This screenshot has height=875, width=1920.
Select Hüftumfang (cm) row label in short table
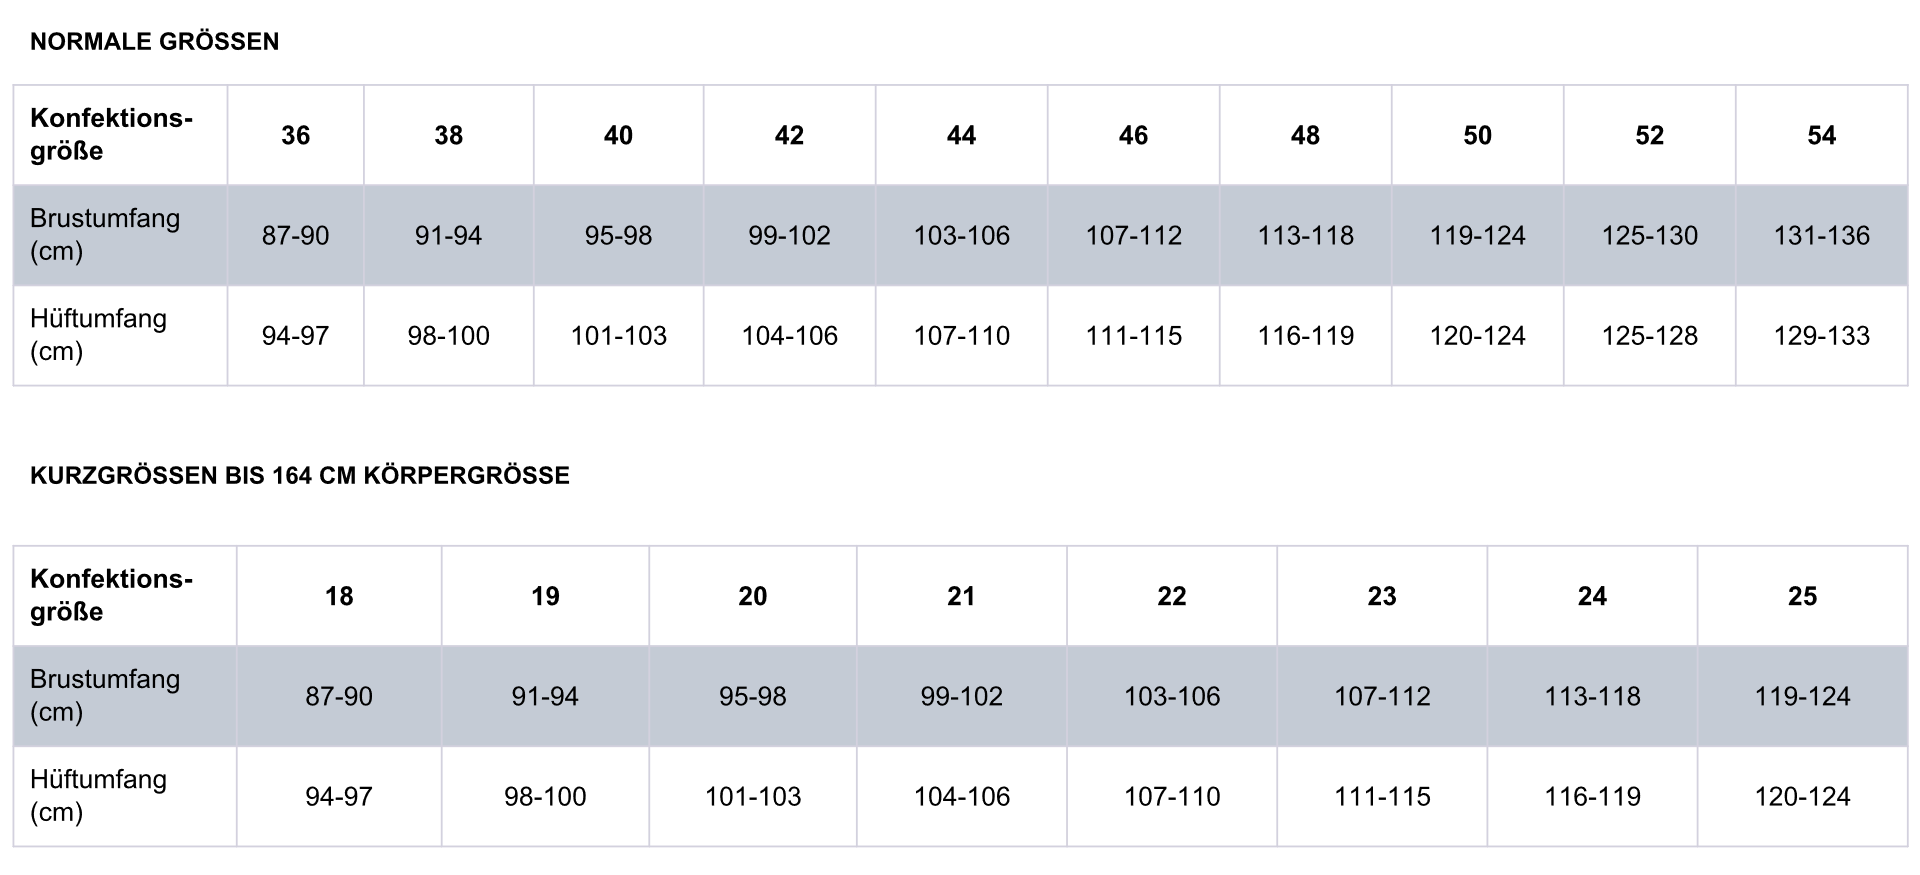pyautogui.click(x=98, y=796)
